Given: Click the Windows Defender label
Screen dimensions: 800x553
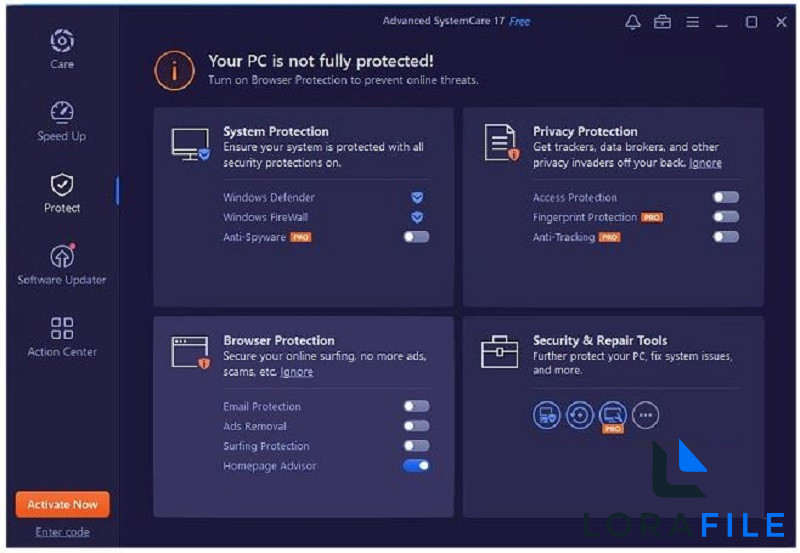Looking at the screenshot, I should (269, 197).
